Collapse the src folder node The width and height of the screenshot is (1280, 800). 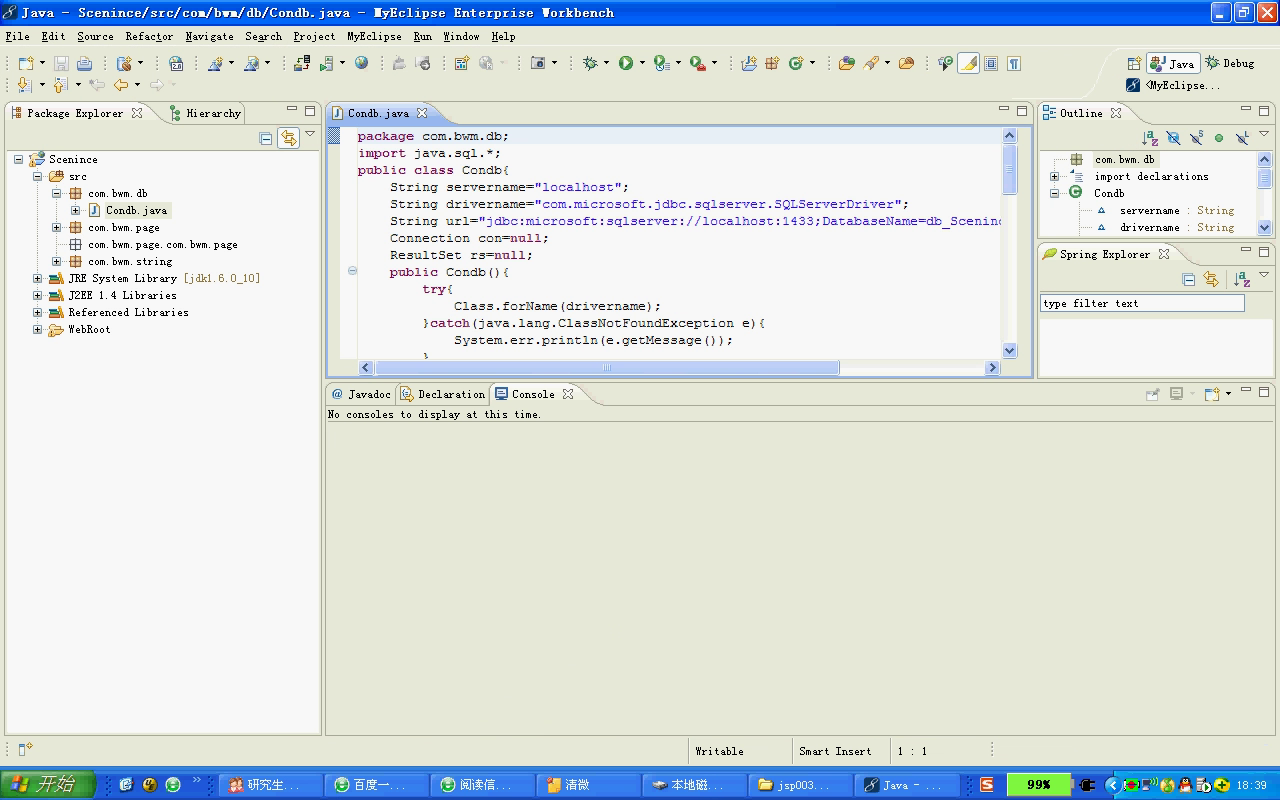(37, 176)
